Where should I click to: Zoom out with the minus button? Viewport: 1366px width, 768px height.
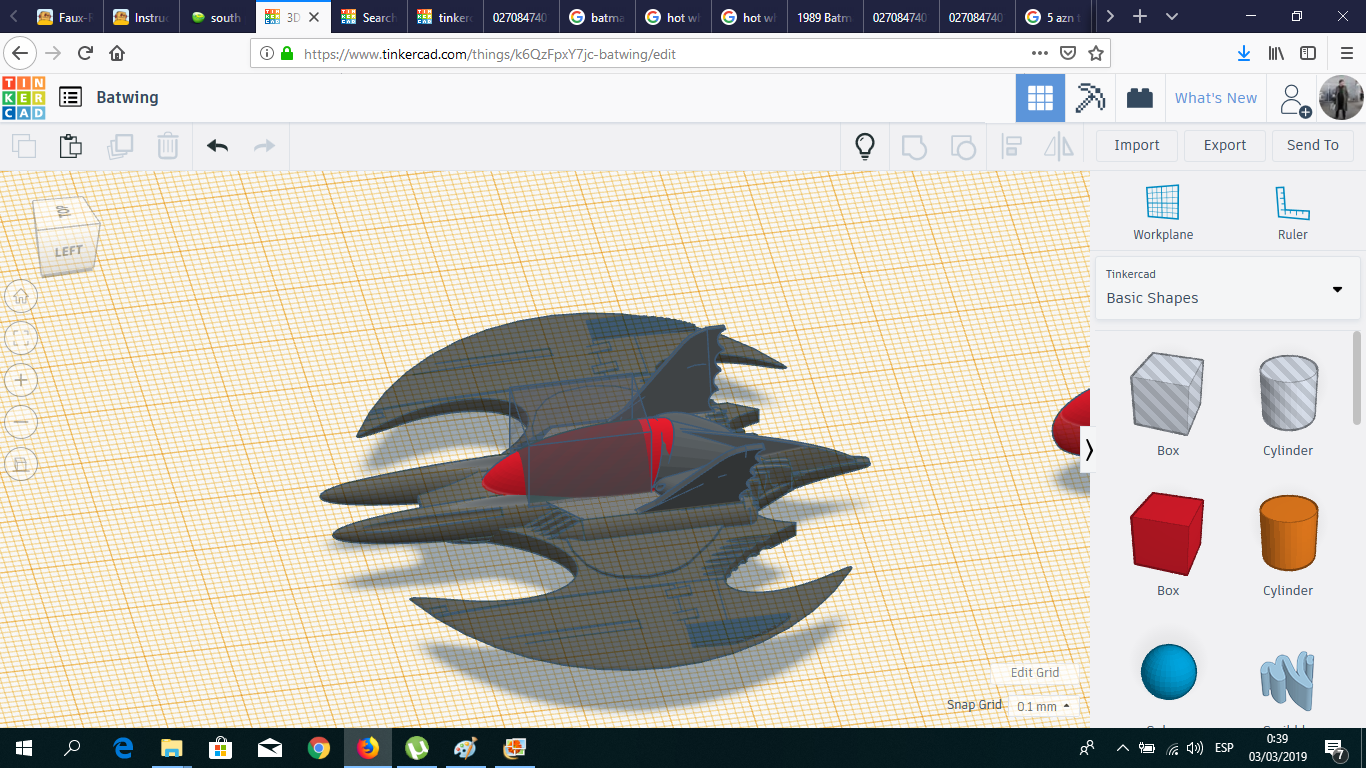22,422
